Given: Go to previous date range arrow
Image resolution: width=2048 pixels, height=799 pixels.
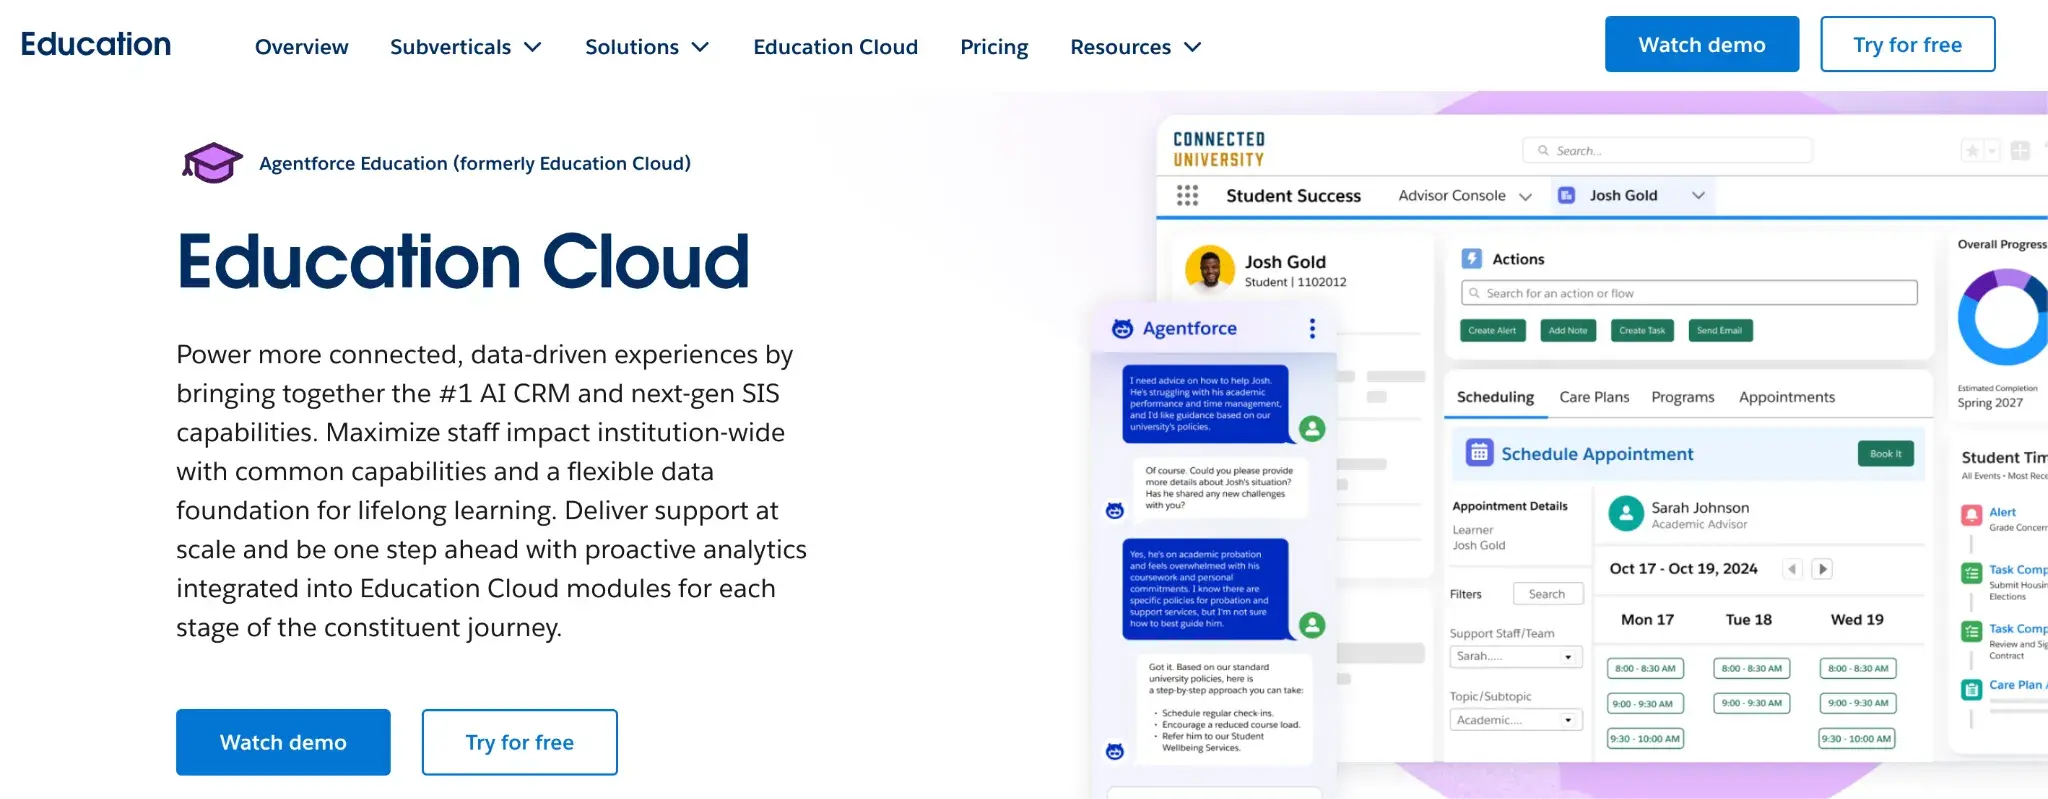Looking at the screenshot, I should [1792, 569].
